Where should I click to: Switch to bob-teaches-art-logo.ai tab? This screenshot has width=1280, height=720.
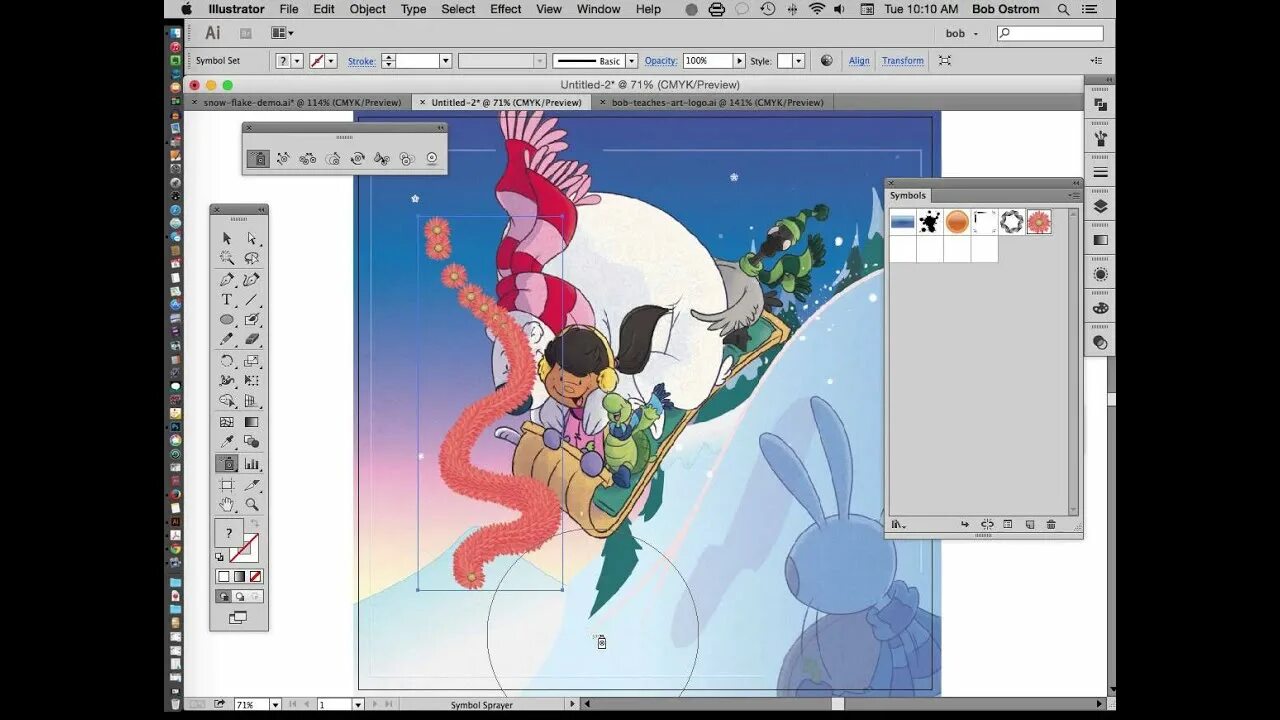pos(717,102)
